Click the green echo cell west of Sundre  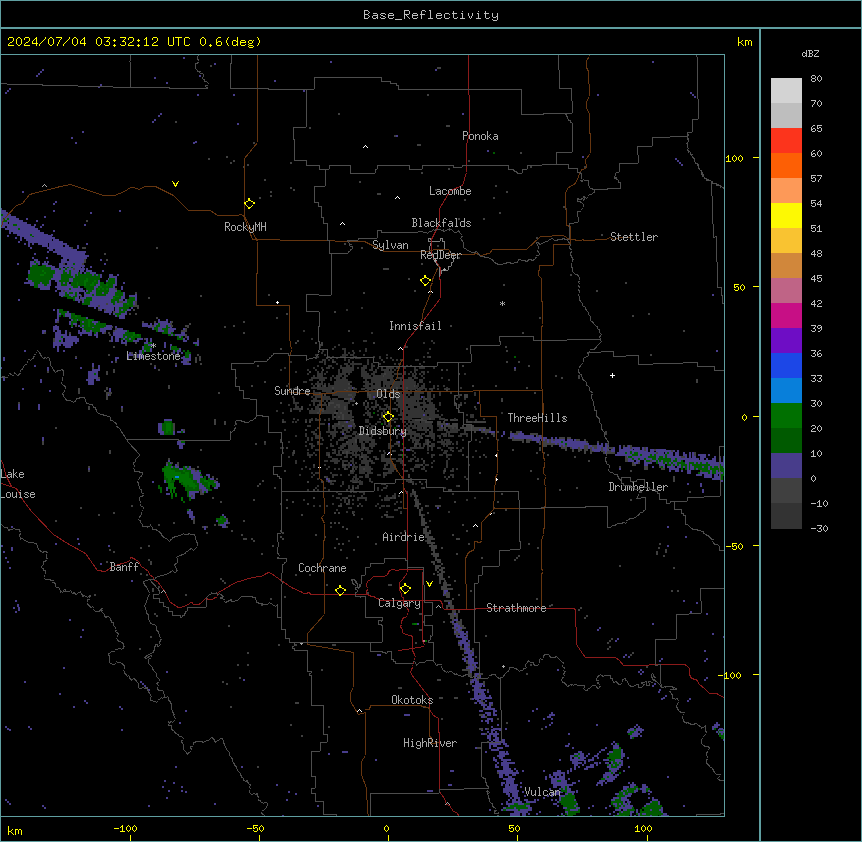(x=167, y=427)
